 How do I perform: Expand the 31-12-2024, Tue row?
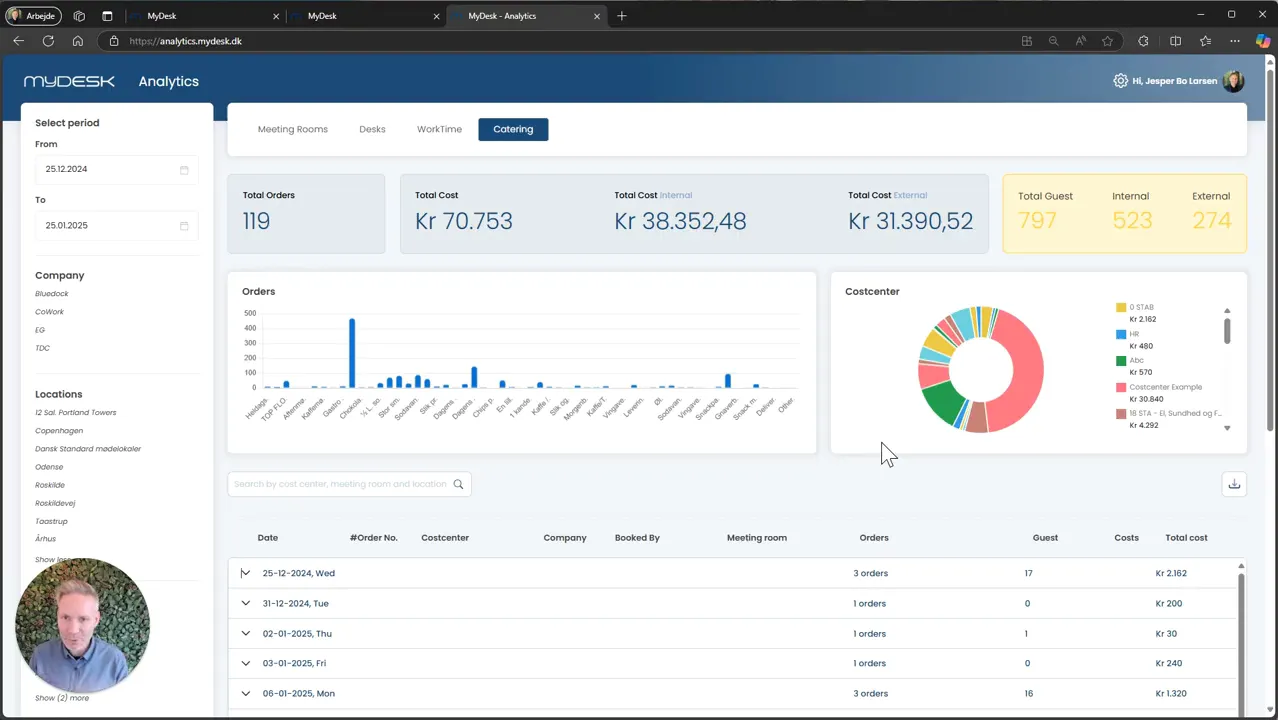point(245,603)
